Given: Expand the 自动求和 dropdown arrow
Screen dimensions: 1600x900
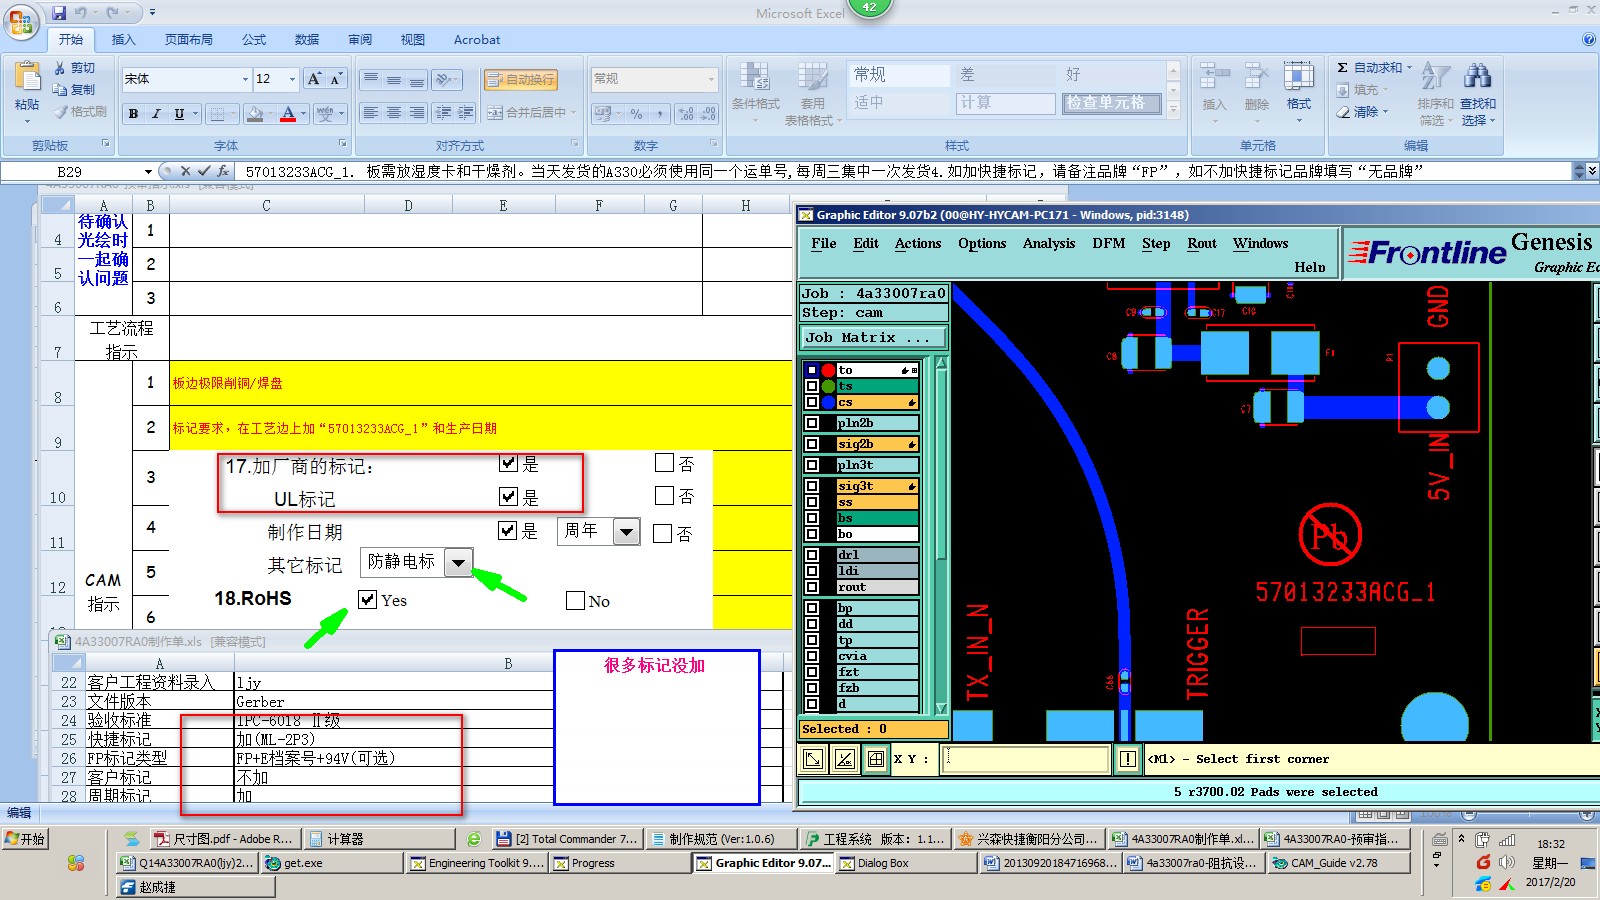Looking at the screenshot, I should (1410, 68).
